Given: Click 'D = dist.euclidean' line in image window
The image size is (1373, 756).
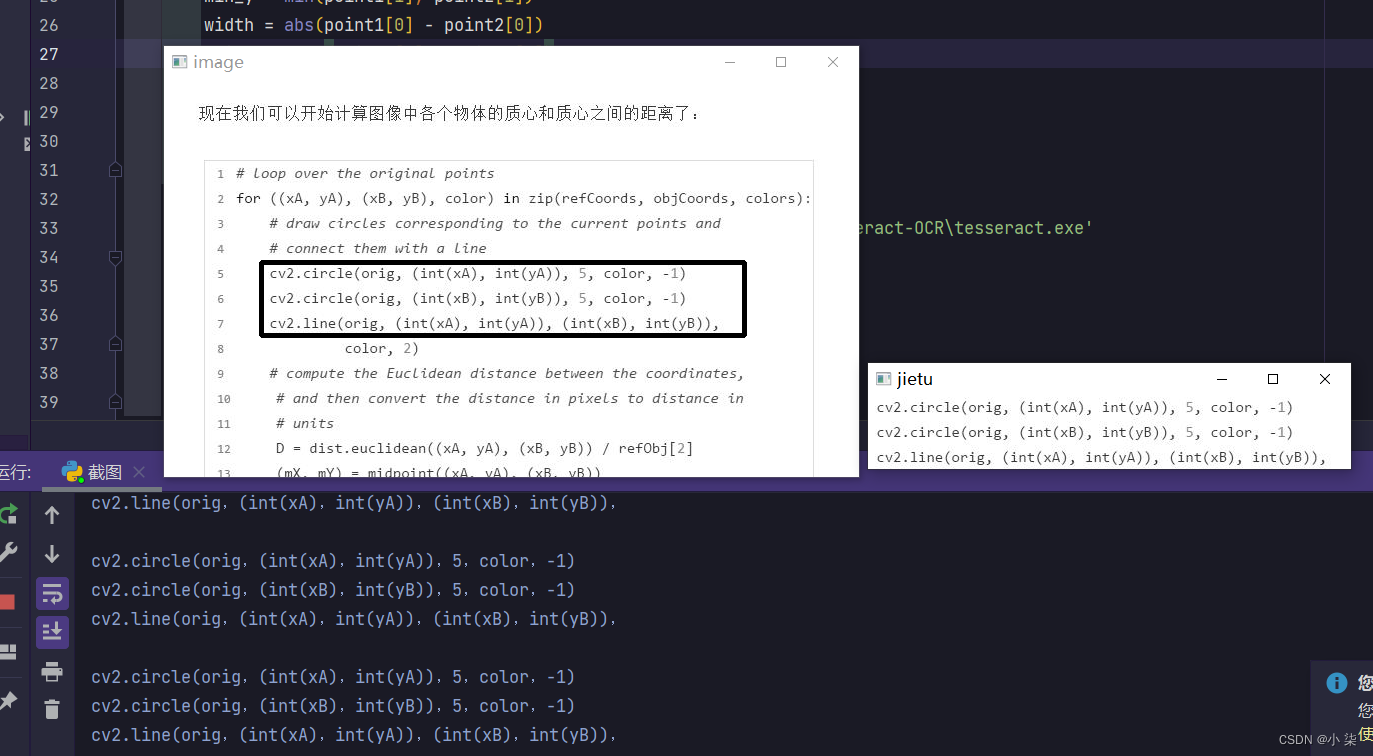Looking at the screenshot, I should (485, 448).
